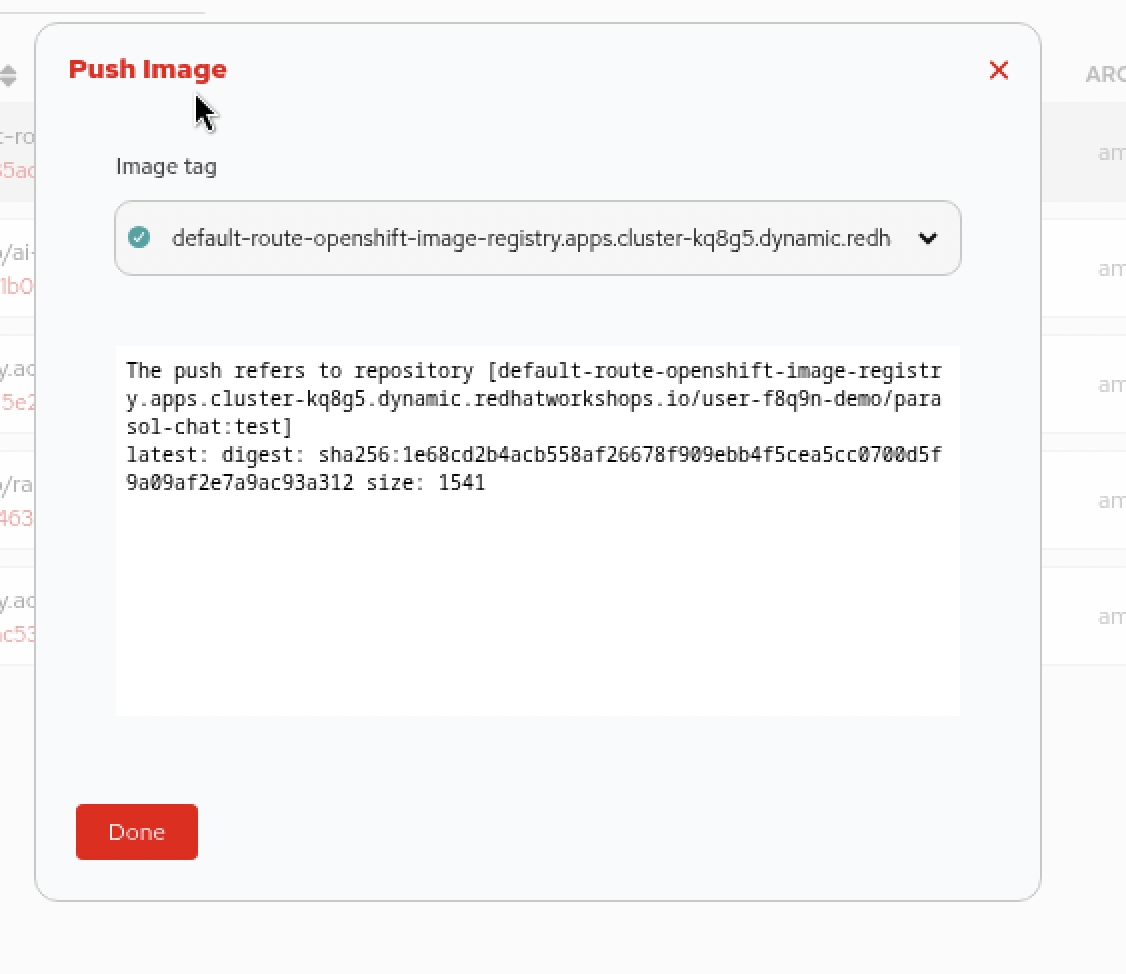The image size is (1126, 974).
Task: Click the sort arrows icon behind dialog
Action: coord(8,76)
